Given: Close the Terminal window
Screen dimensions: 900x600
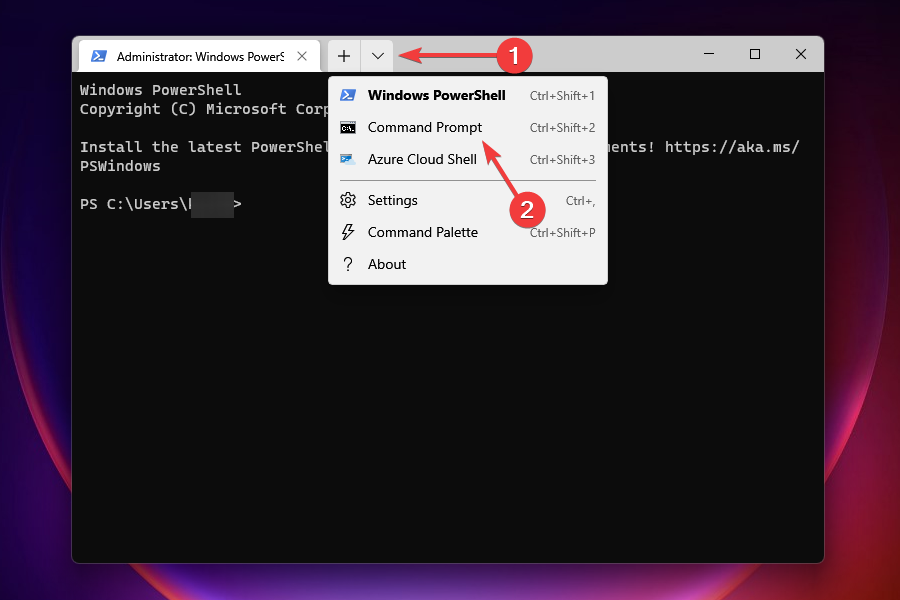Looking at the screenshot, I should (801, 54).
